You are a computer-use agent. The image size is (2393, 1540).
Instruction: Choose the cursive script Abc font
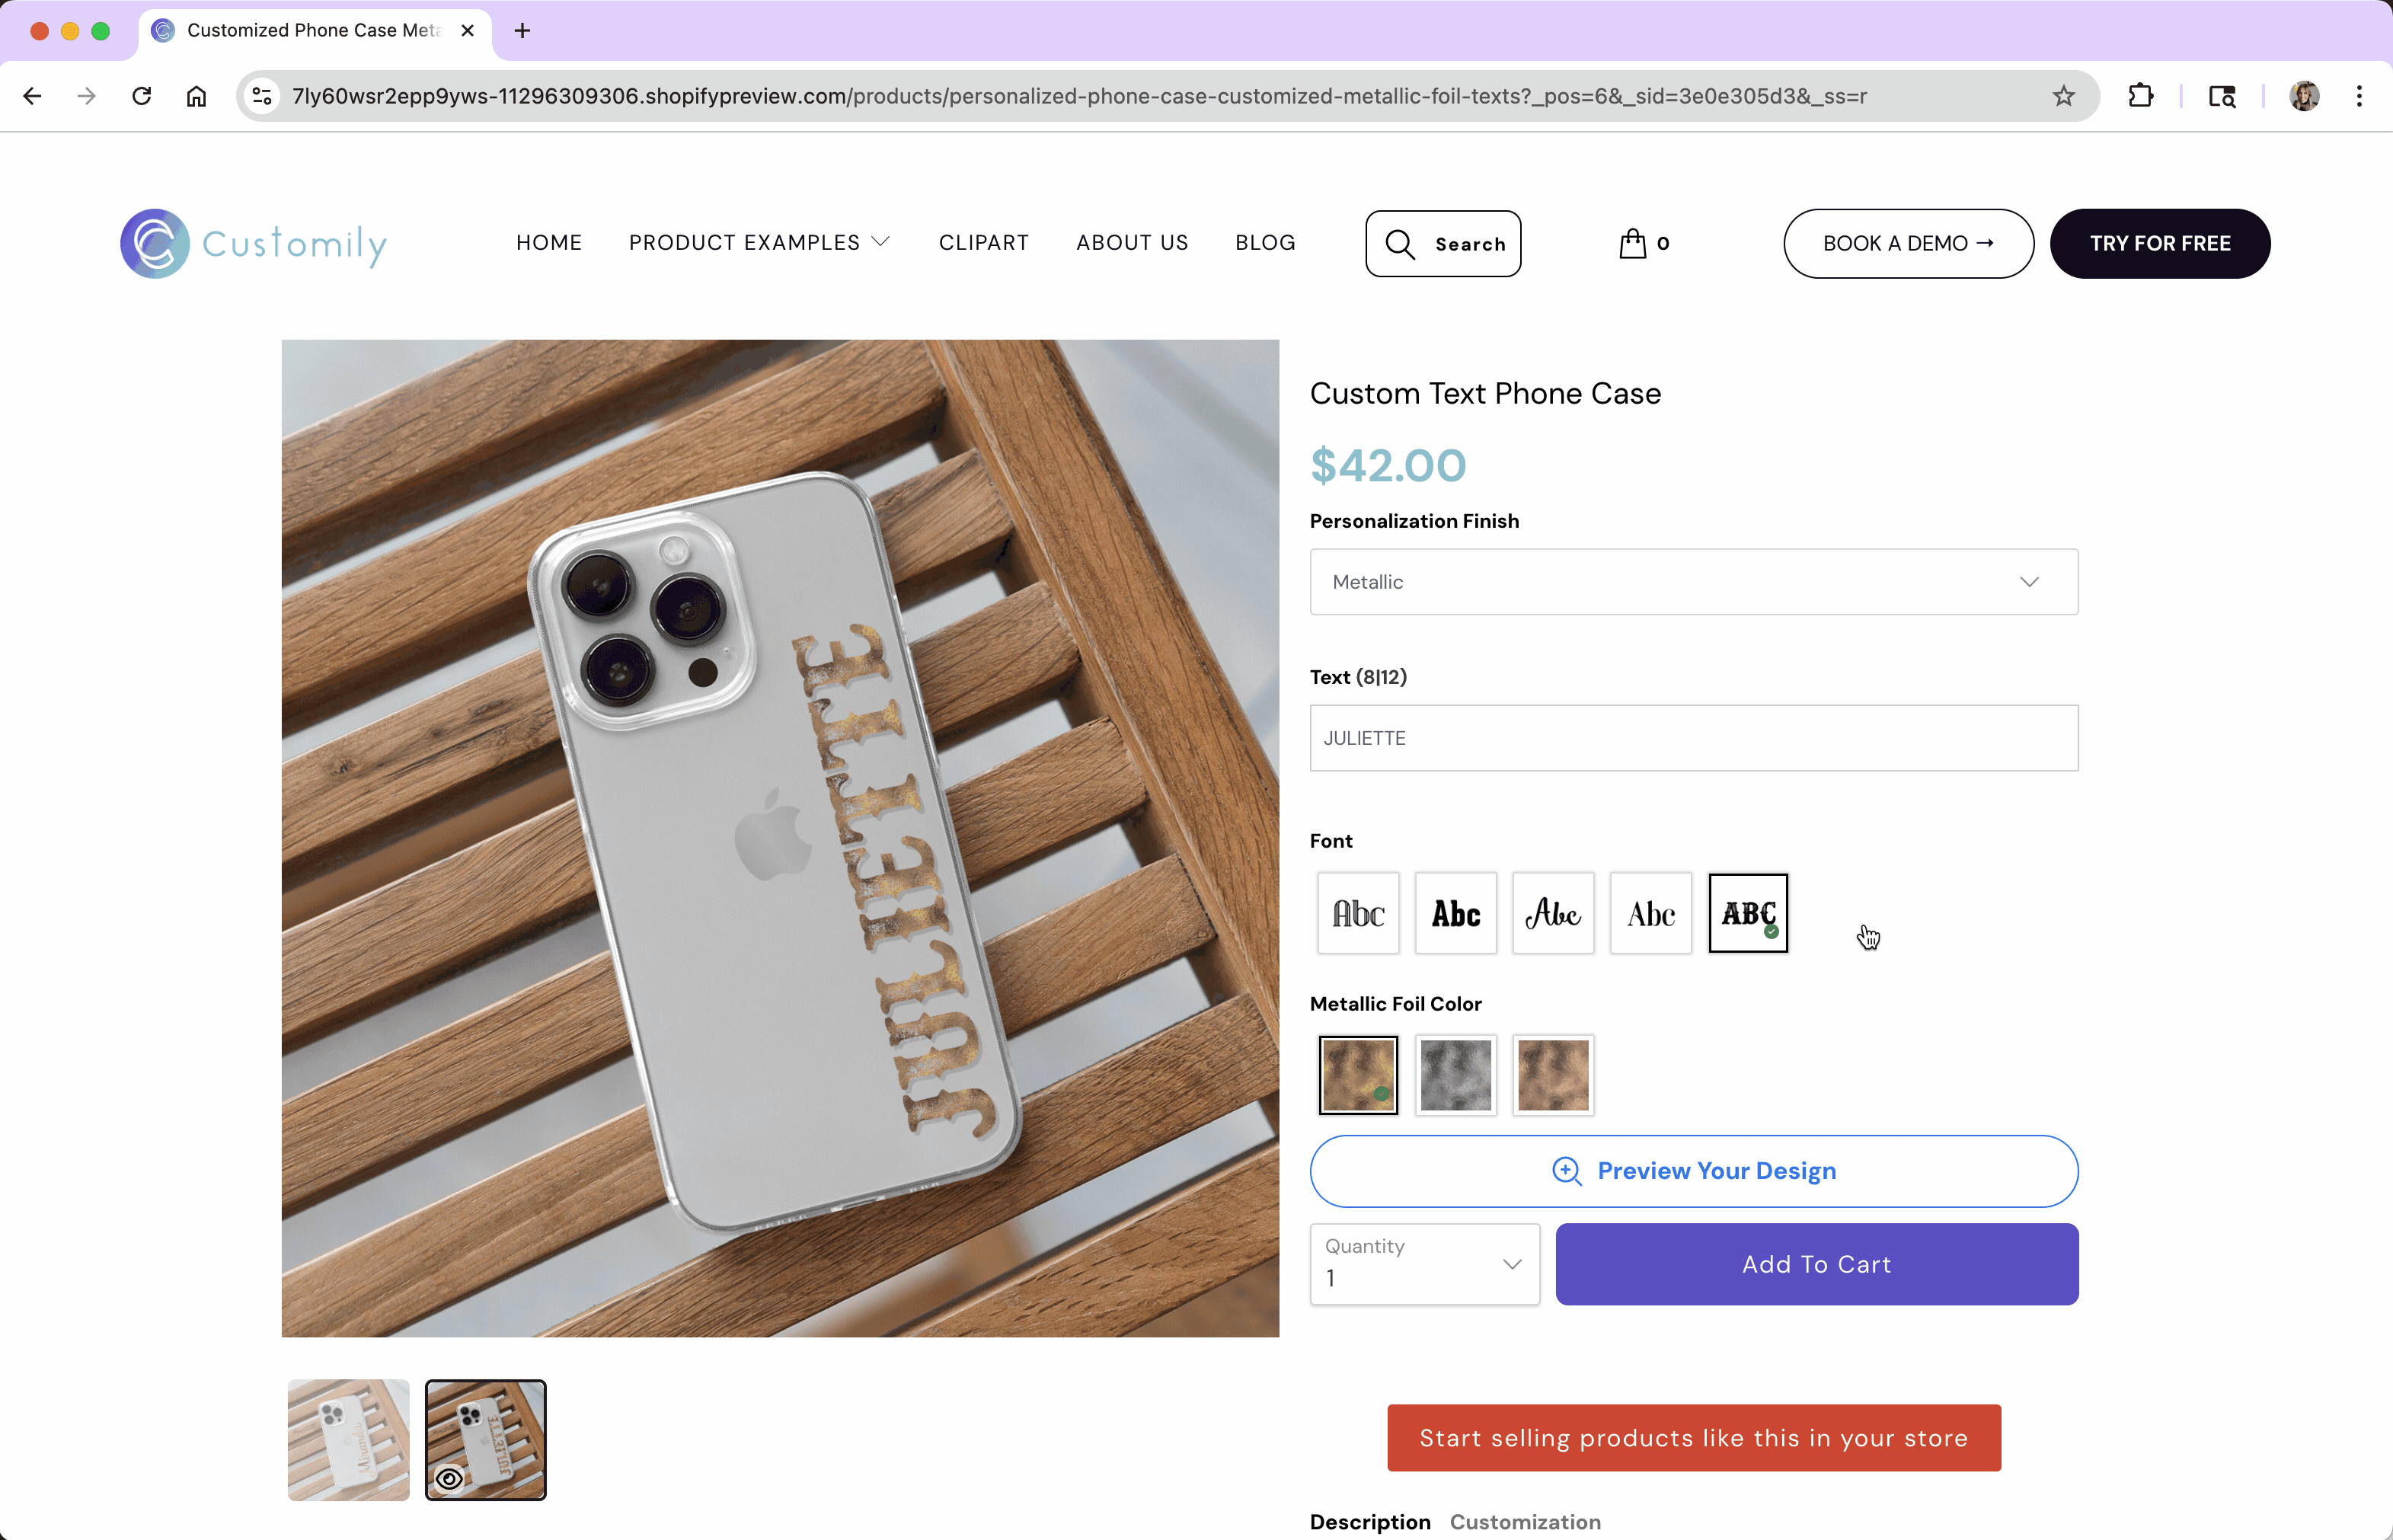1553,913
